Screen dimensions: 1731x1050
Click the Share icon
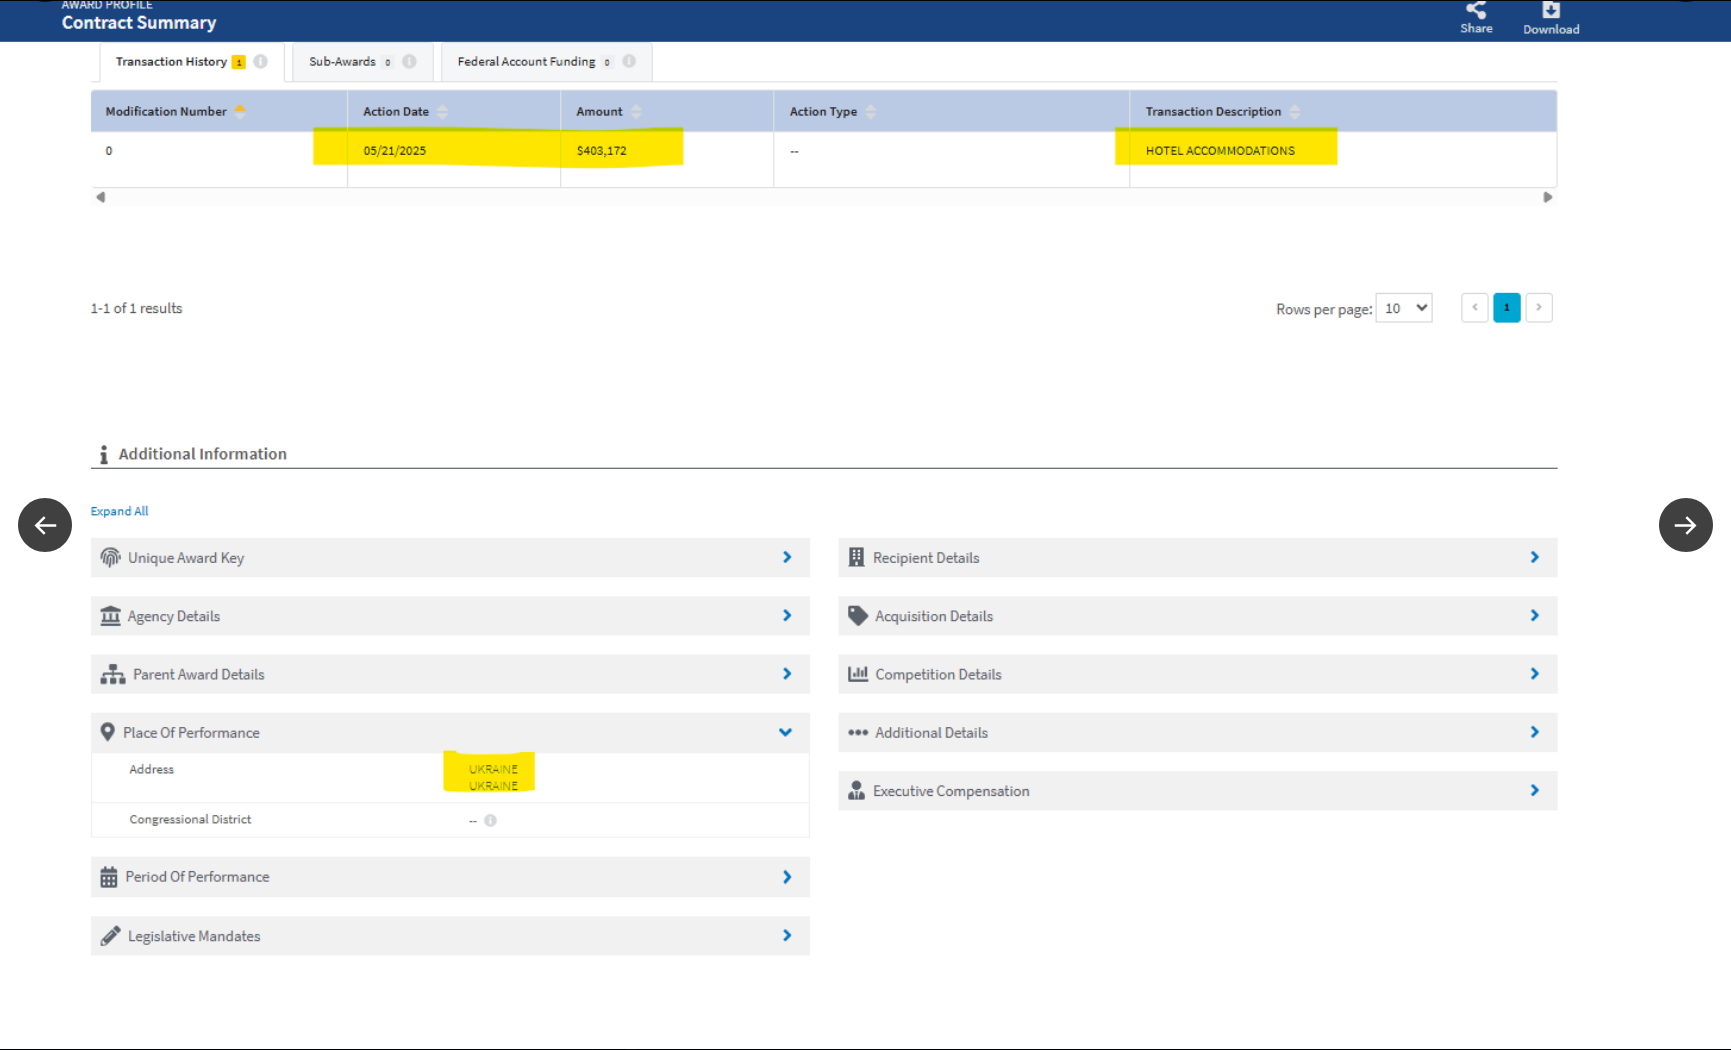[1476, 11]
